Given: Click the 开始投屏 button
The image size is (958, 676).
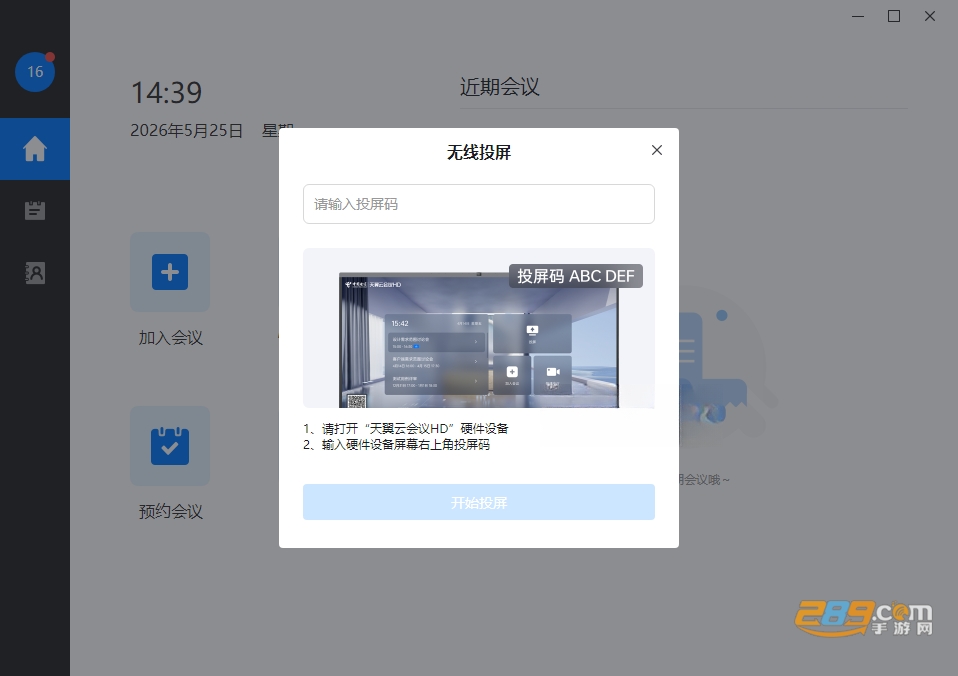Looking at the screenshot, I should click(479, 502).
